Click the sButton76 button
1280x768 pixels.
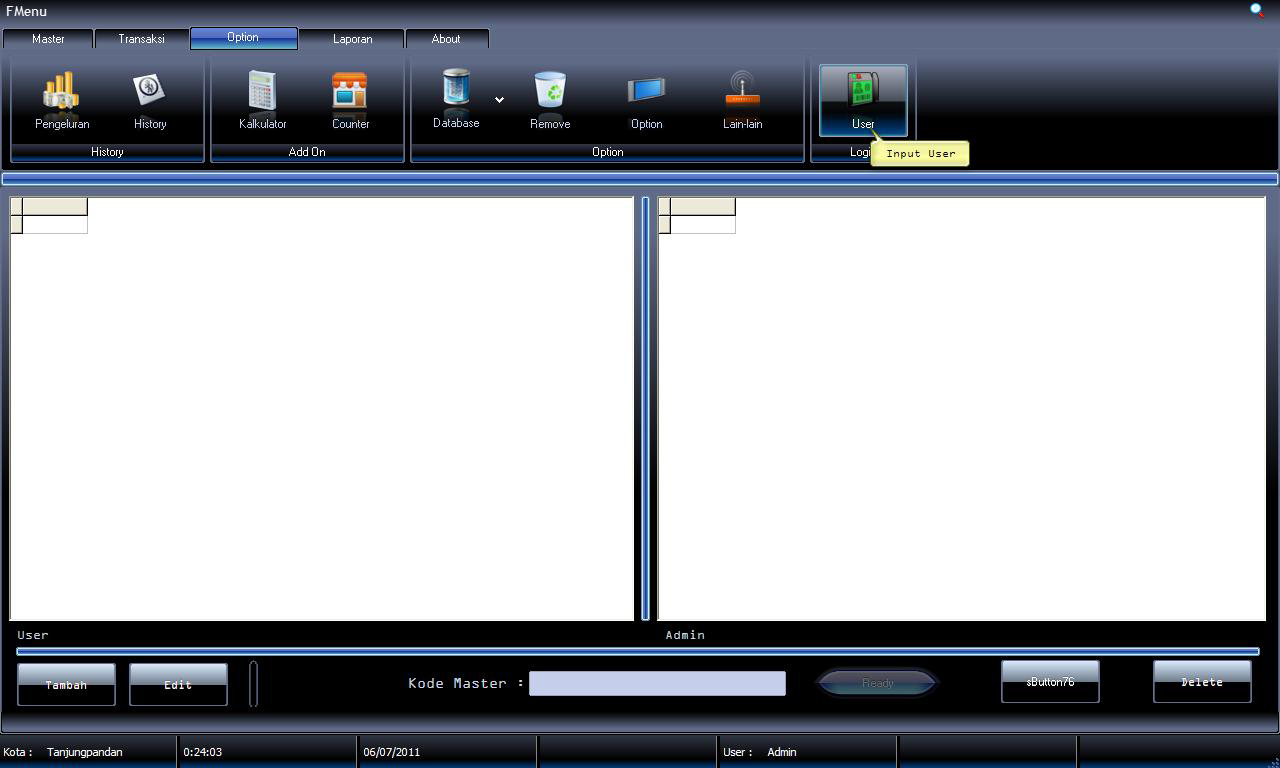[1050, 681]
